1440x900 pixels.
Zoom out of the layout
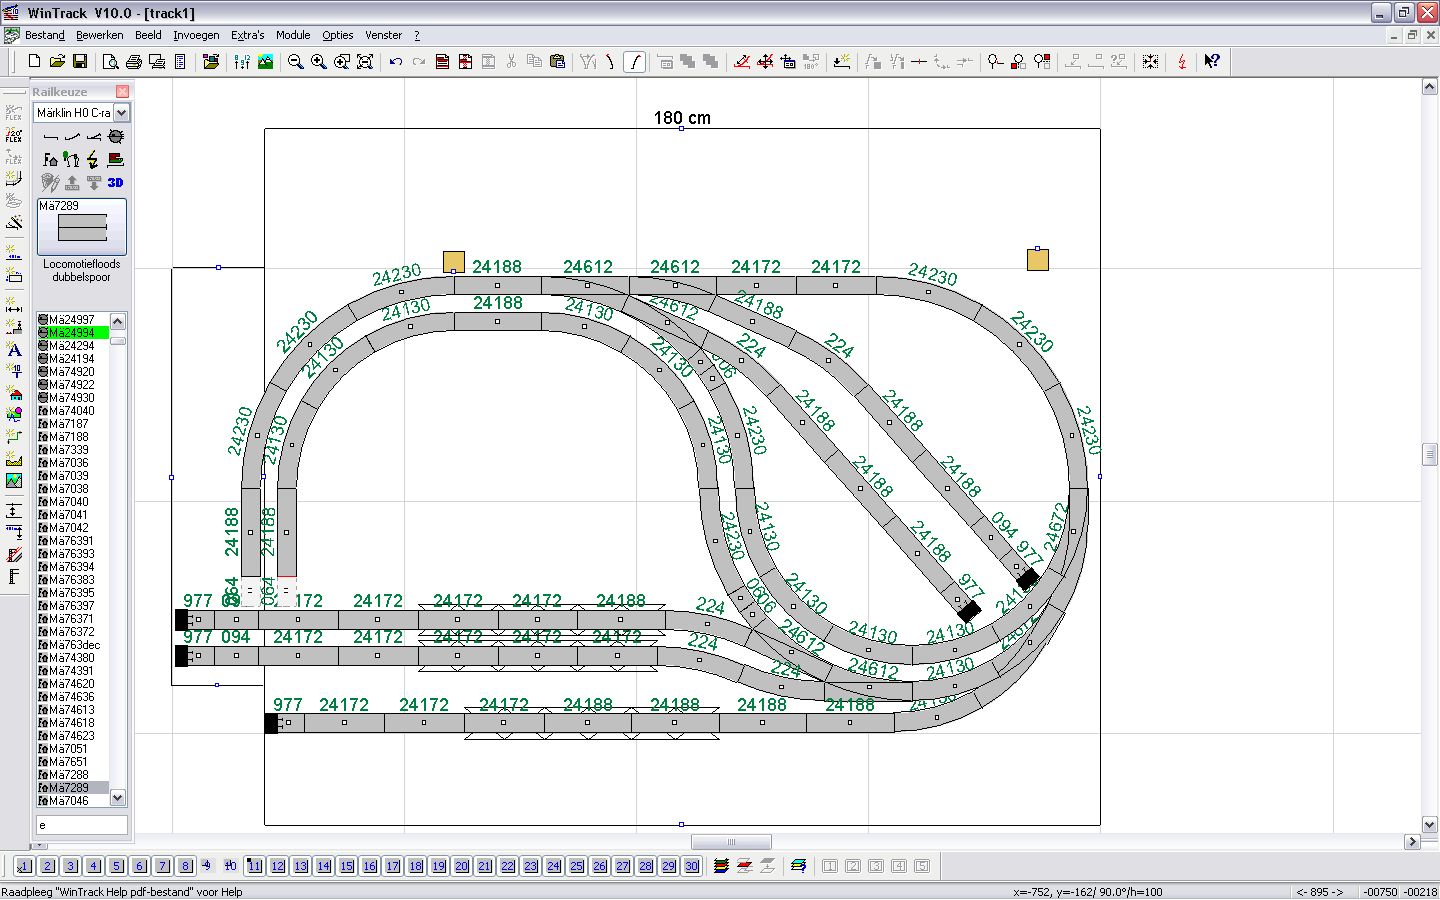tap(295, 61)
